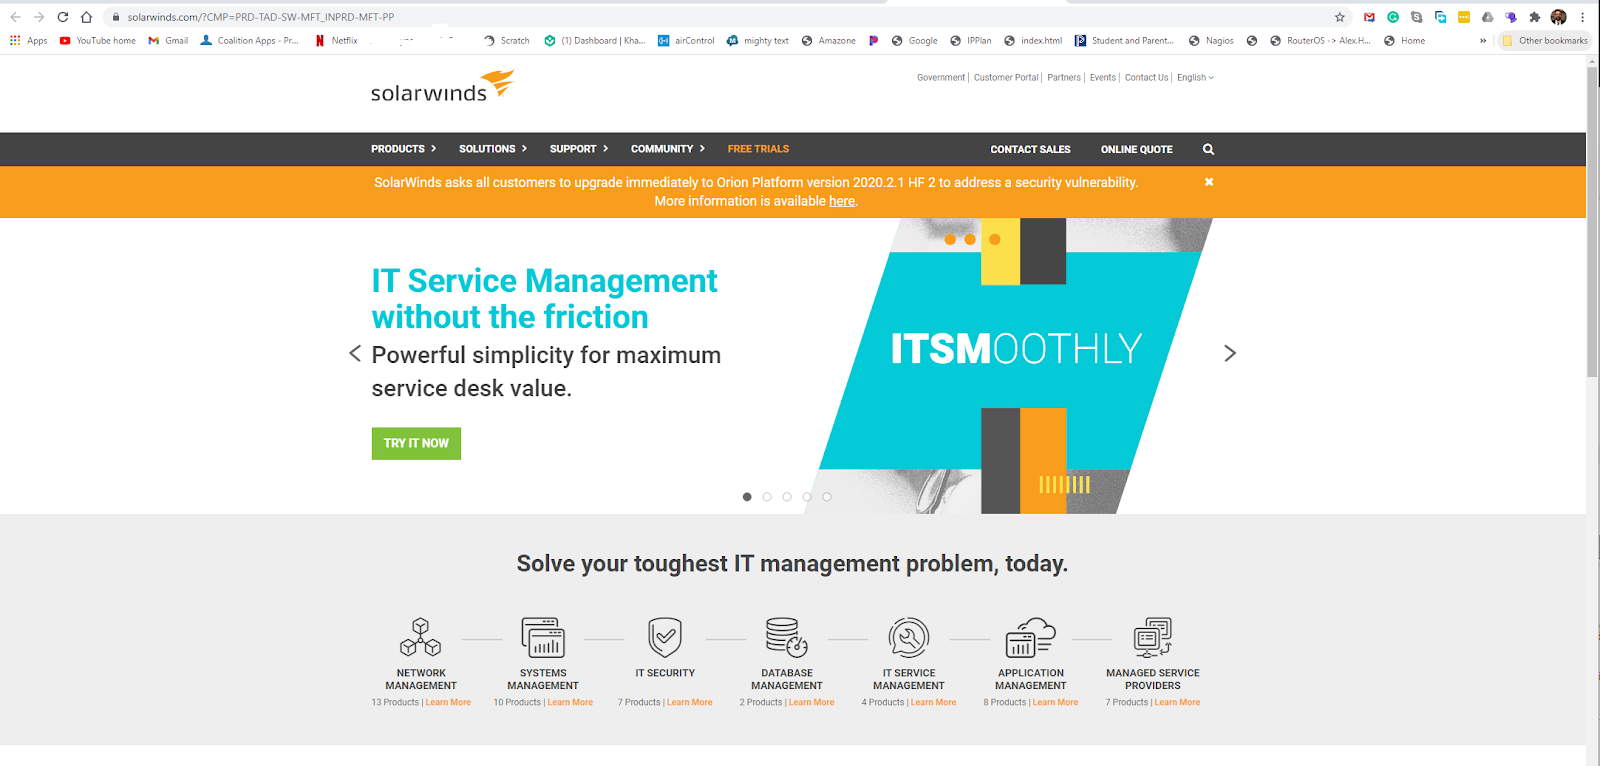Bookmark this page with the star icon
Viewport: 1600px width, 766px height.
[1340, 17]
